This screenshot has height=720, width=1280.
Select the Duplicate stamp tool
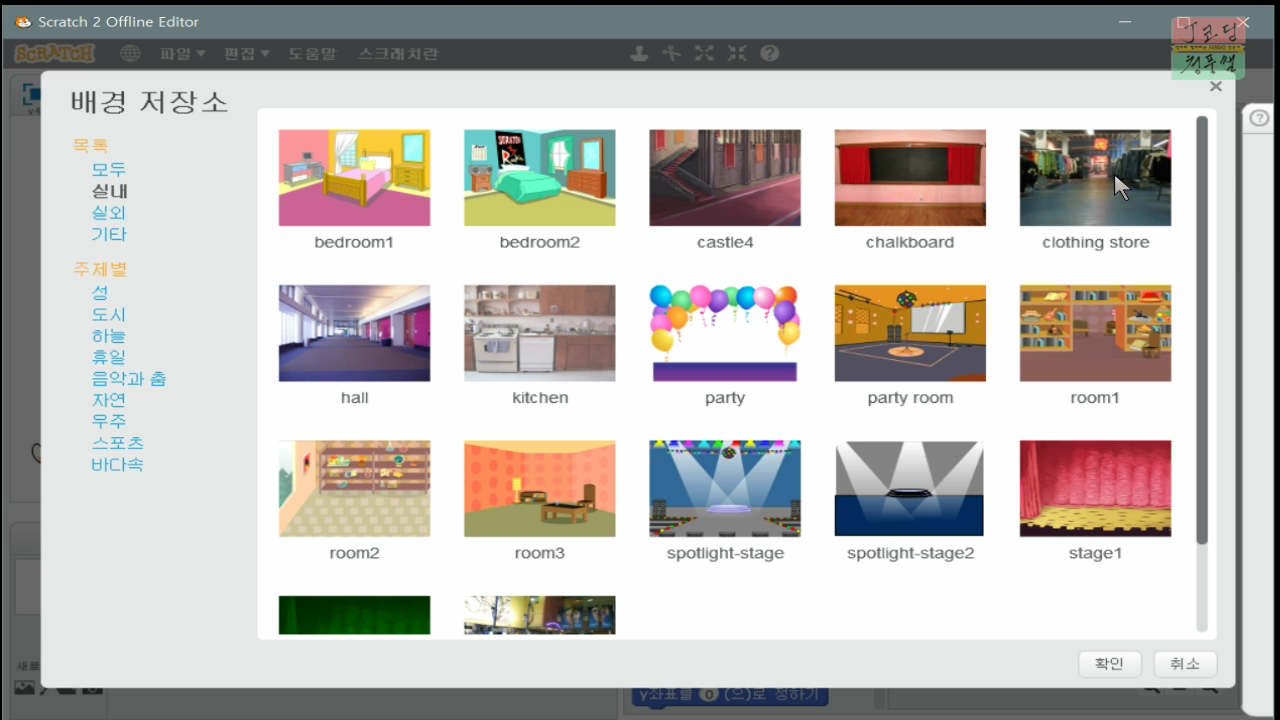639,53
